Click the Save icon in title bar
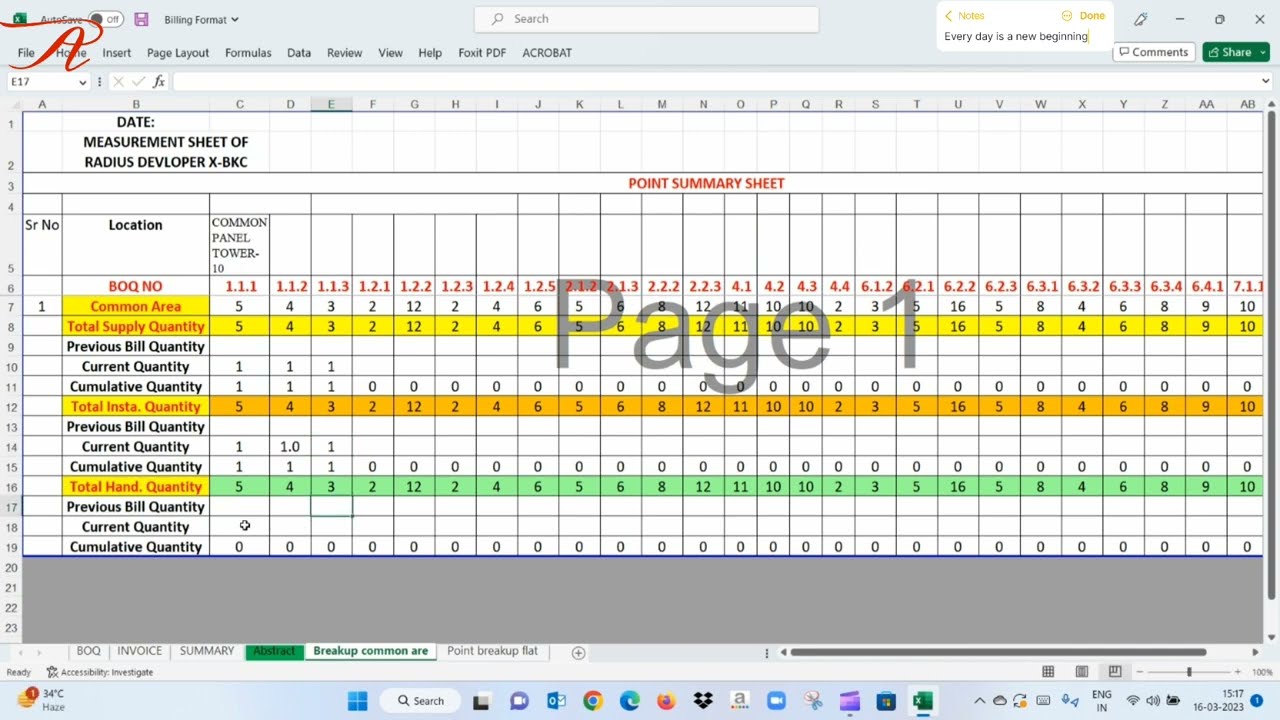Screen dimensions: 1280x720 (x=141, y=19)
